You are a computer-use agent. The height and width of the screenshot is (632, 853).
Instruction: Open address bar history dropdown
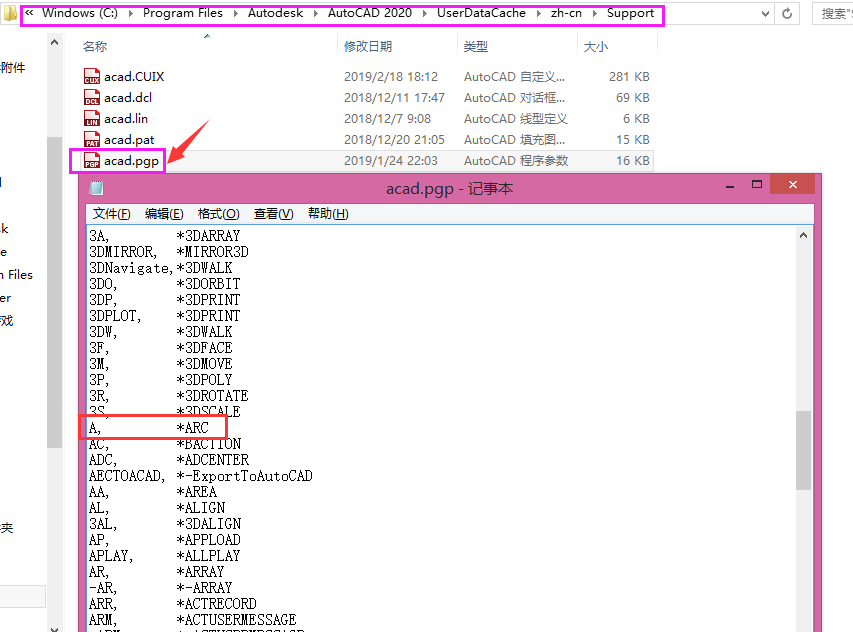pos(765,14)
